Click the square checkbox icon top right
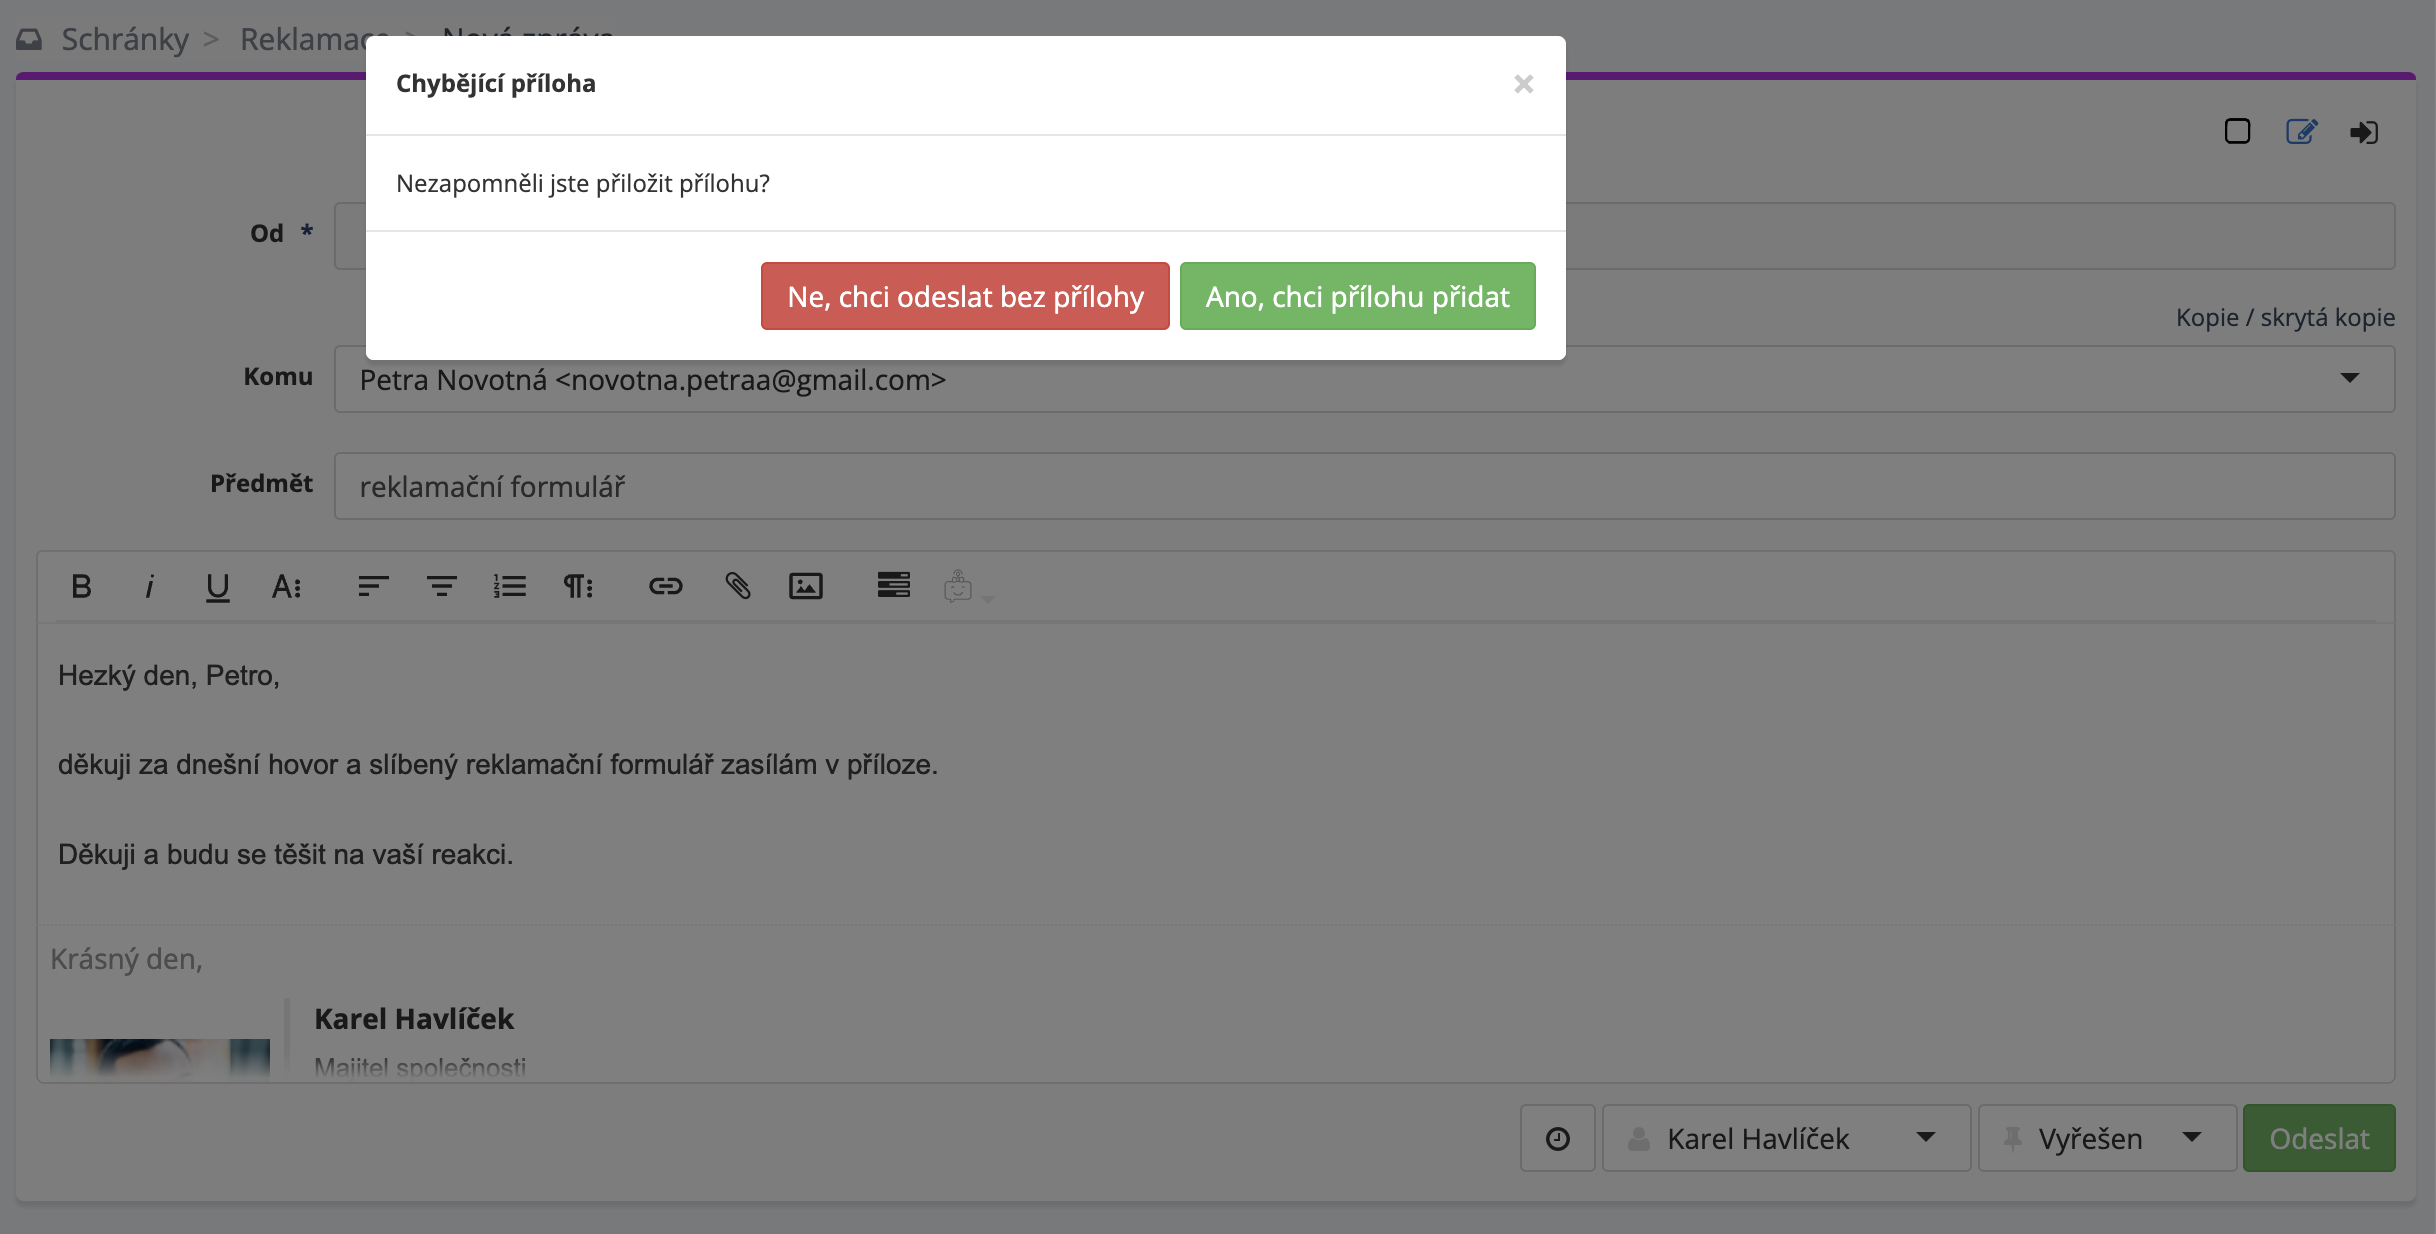Viewport: 2436px width, 1234px height. 2237,131
